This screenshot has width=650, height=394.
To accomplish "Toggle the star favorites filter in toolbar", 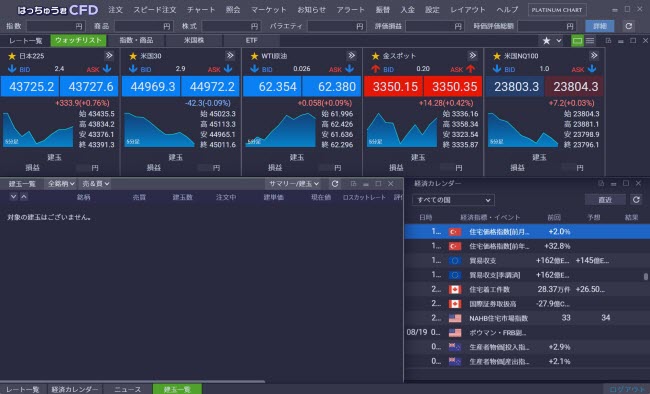I will pyautogui.click(x=546, y=41).
